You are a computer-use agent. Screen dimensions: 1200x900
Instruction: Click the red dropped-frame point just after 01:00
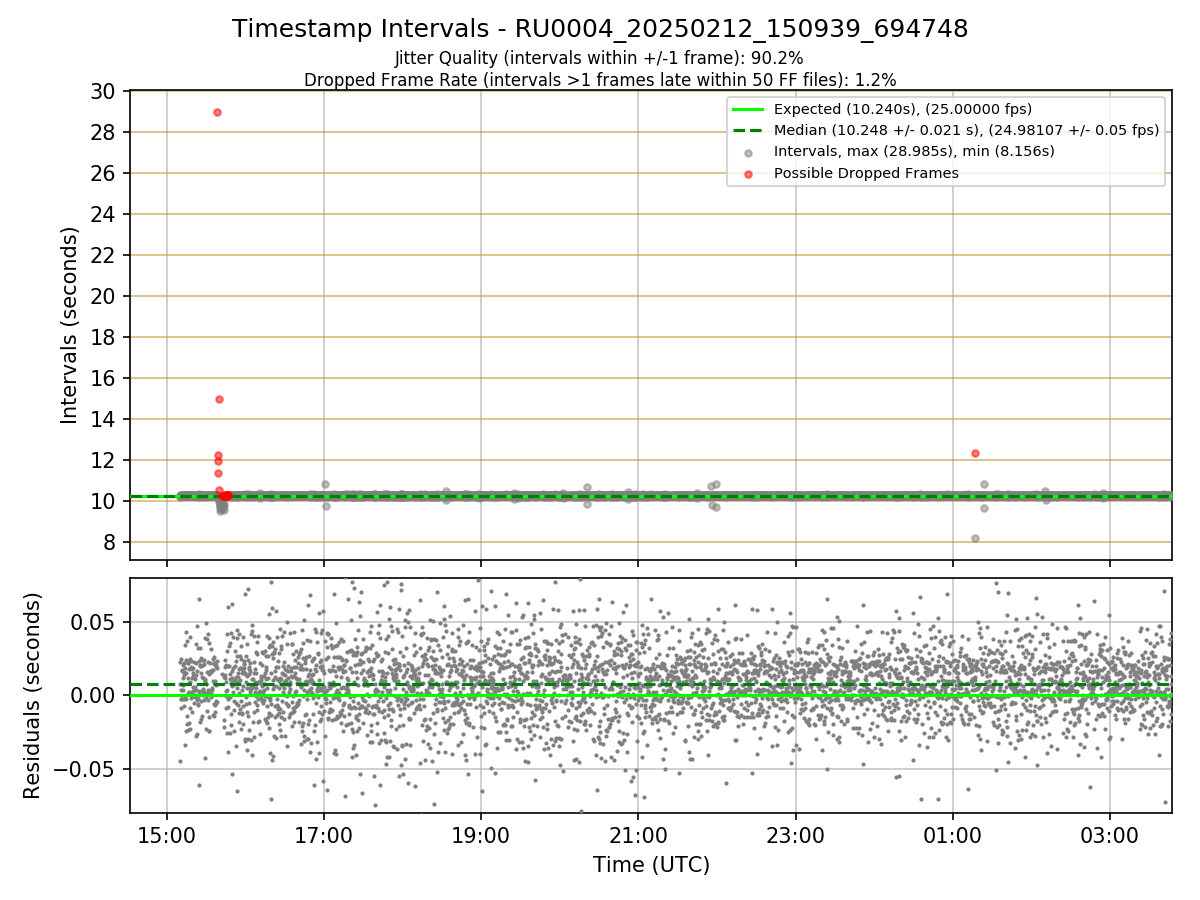click(x=975, y=453)
